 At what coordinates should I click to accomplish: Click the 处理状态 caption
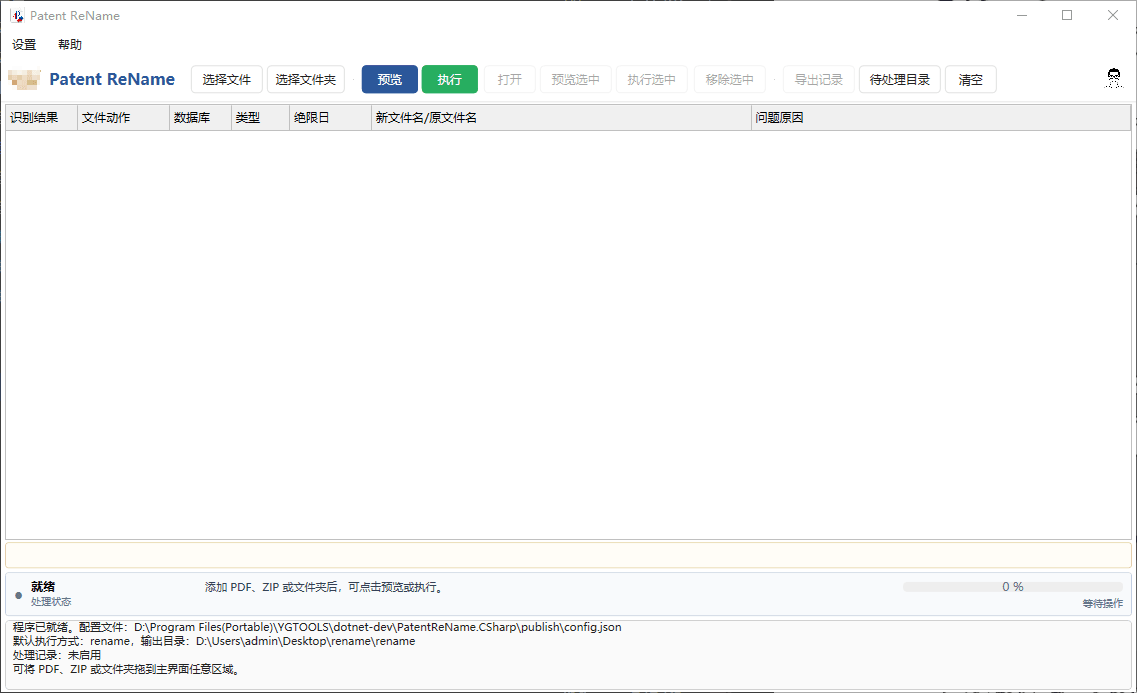point(51,602)
